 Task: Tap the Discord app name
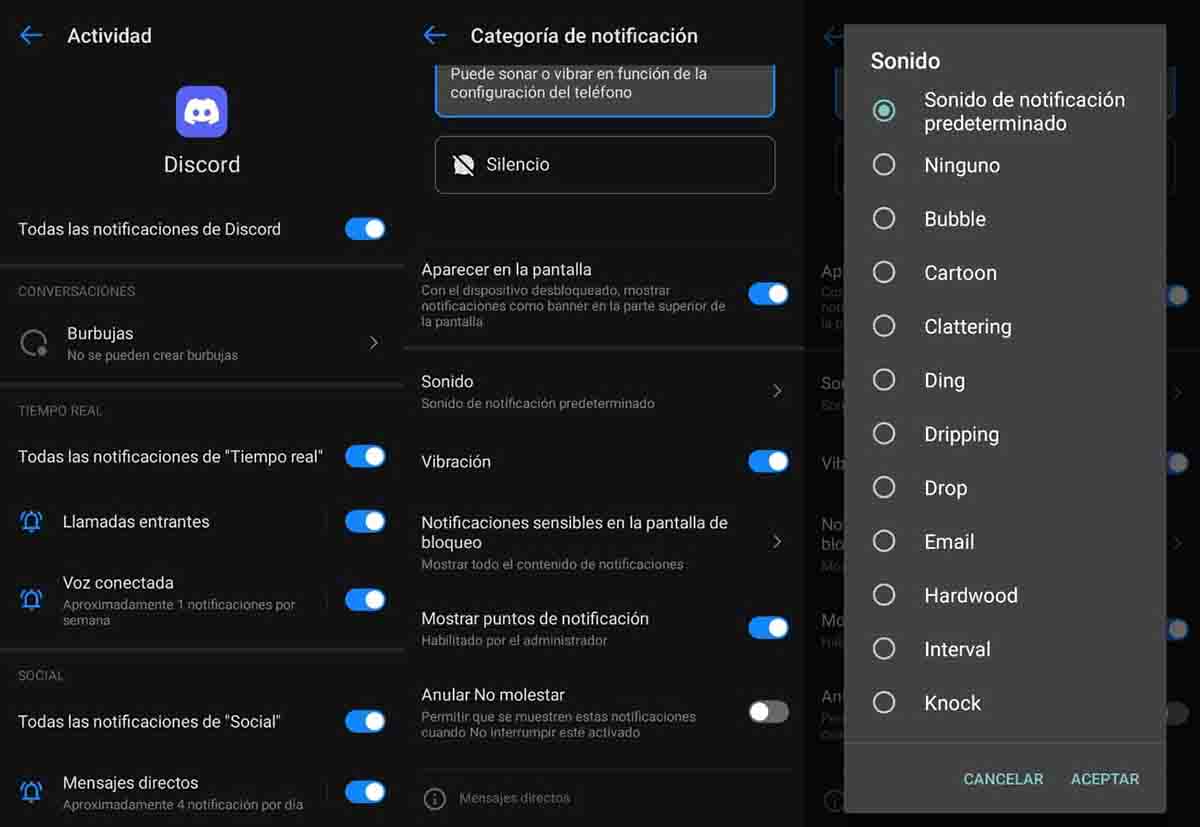202,165
